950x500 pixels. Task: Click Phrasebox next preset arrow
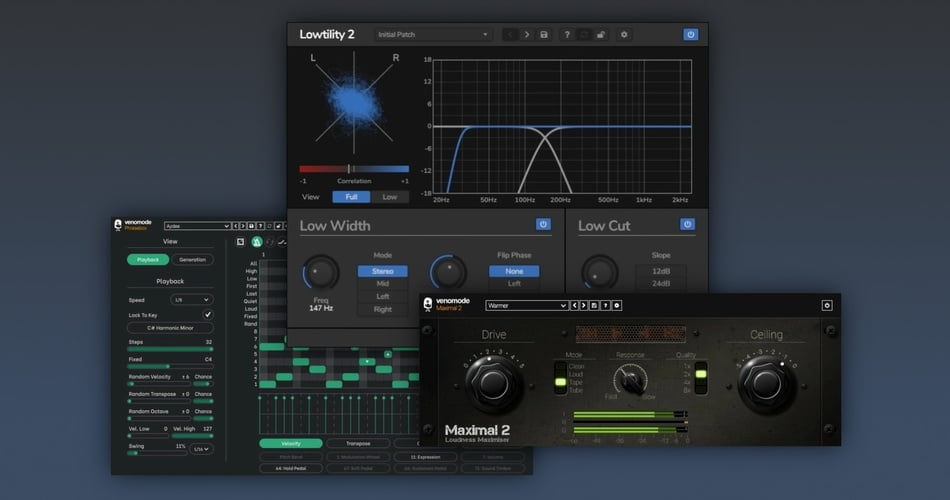pos(243,226)
